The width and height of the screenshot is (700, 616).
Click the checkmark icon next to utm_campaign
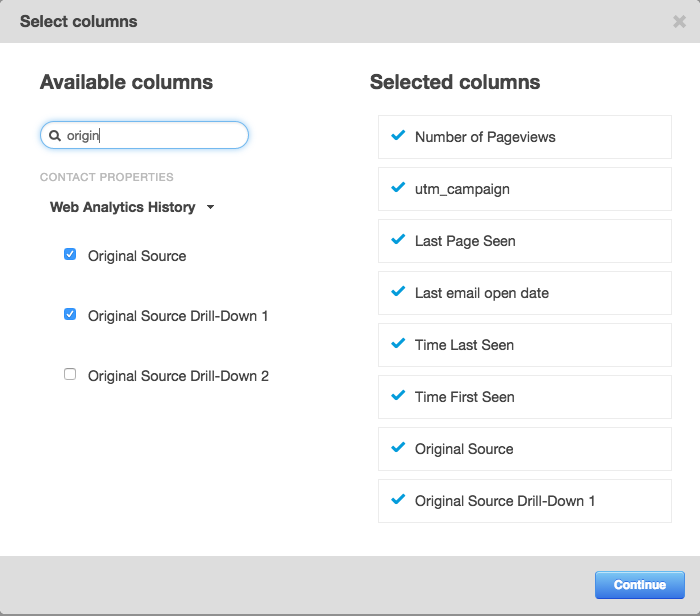(399, 188)
